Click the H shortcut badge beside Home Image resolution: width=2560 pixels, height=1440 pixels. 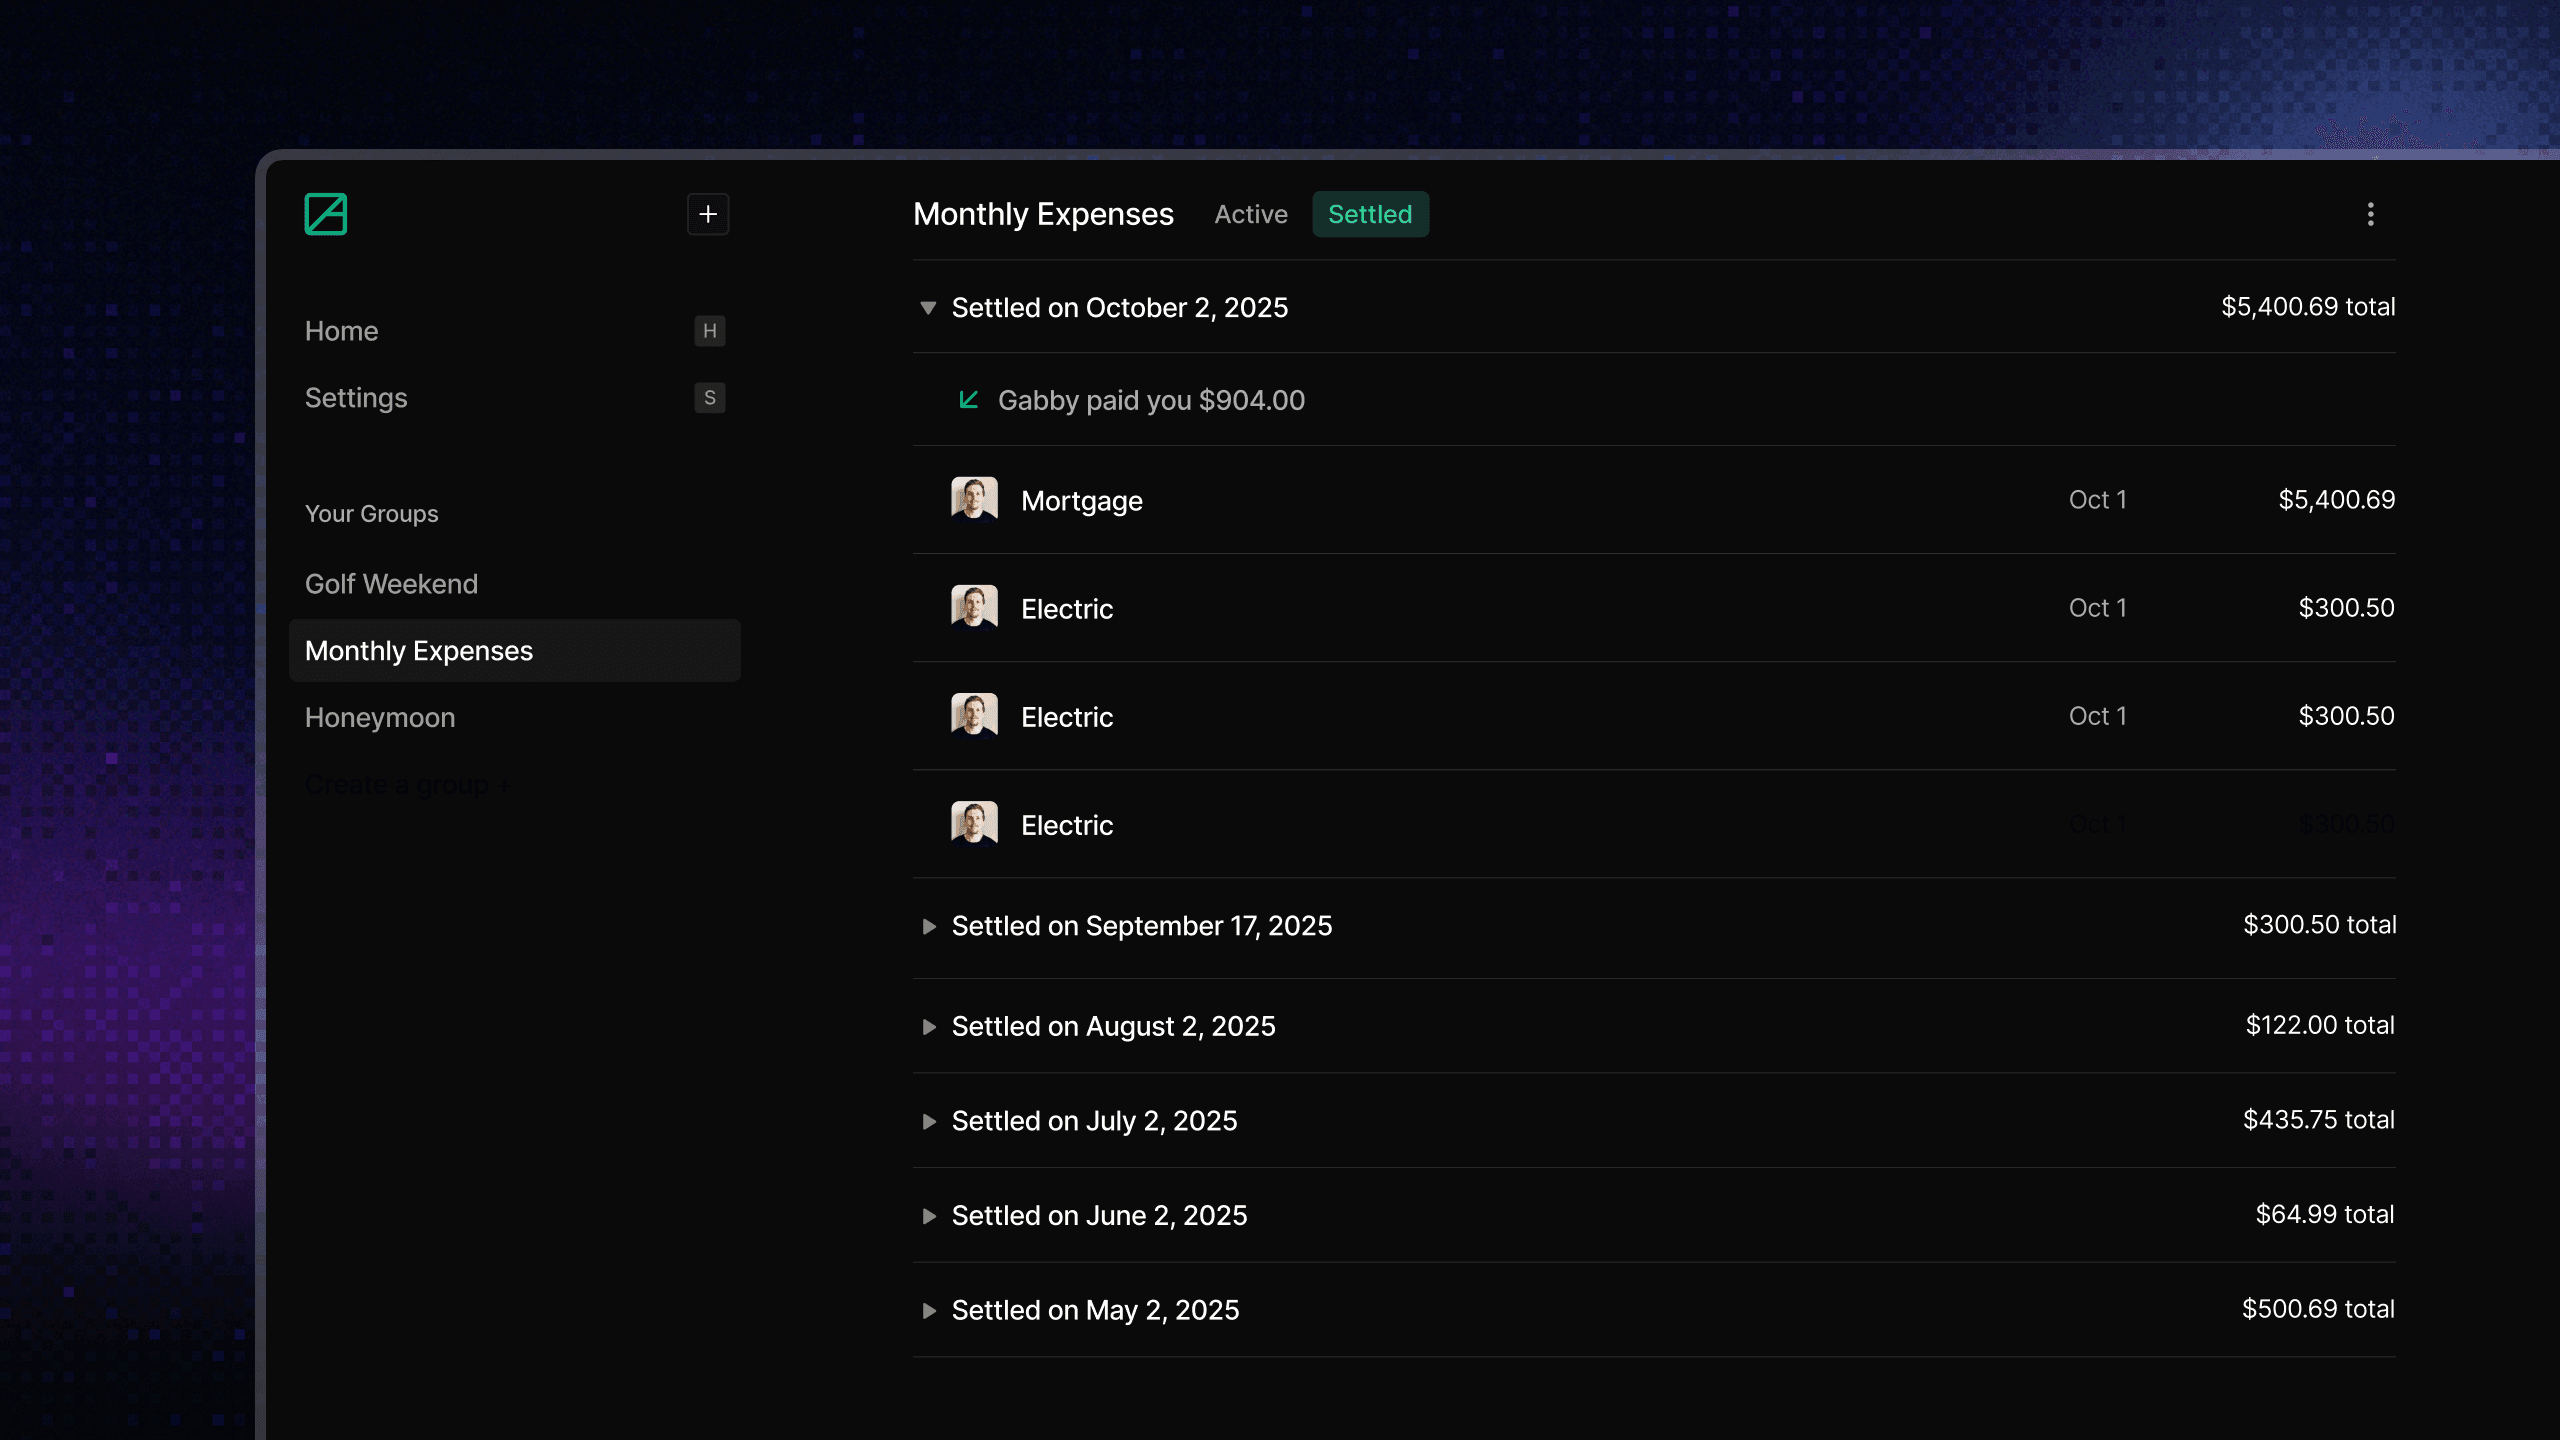[709, 331]
